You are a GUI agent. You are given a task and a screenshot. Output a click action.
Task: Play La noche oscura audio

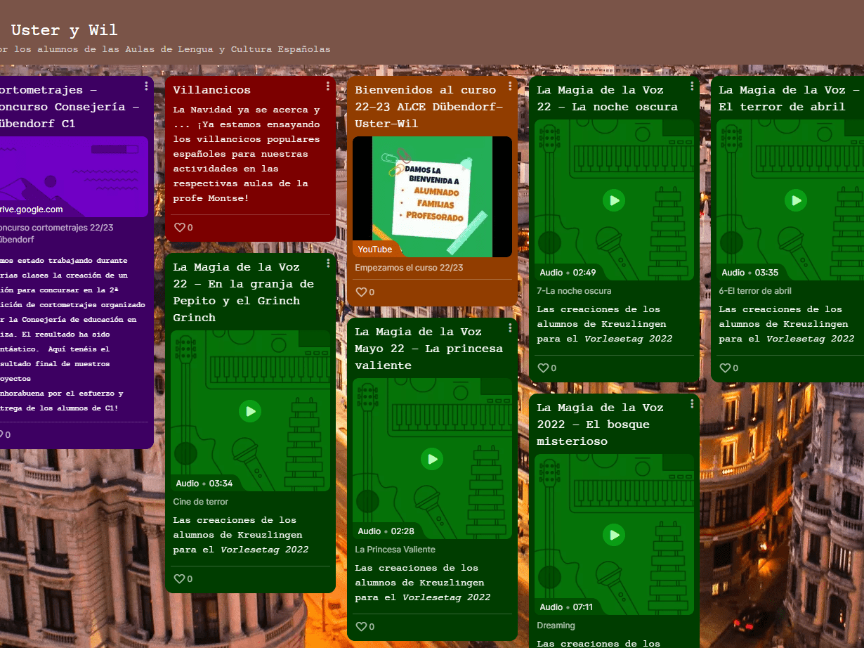point(613,201)
